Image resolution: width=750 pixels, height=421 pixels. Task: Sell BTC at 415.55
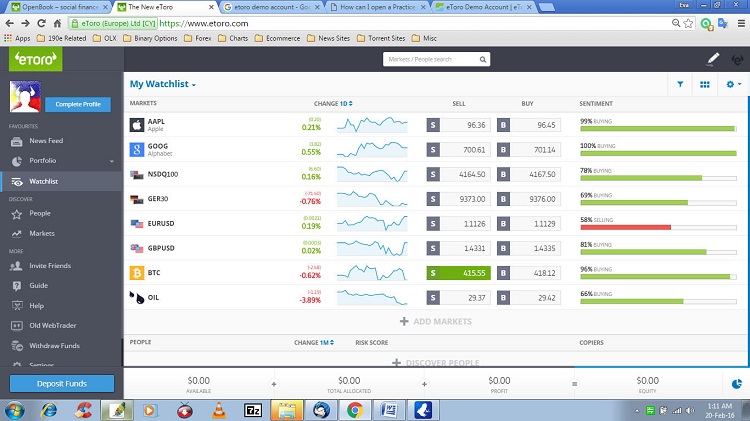tap(458, 273)
